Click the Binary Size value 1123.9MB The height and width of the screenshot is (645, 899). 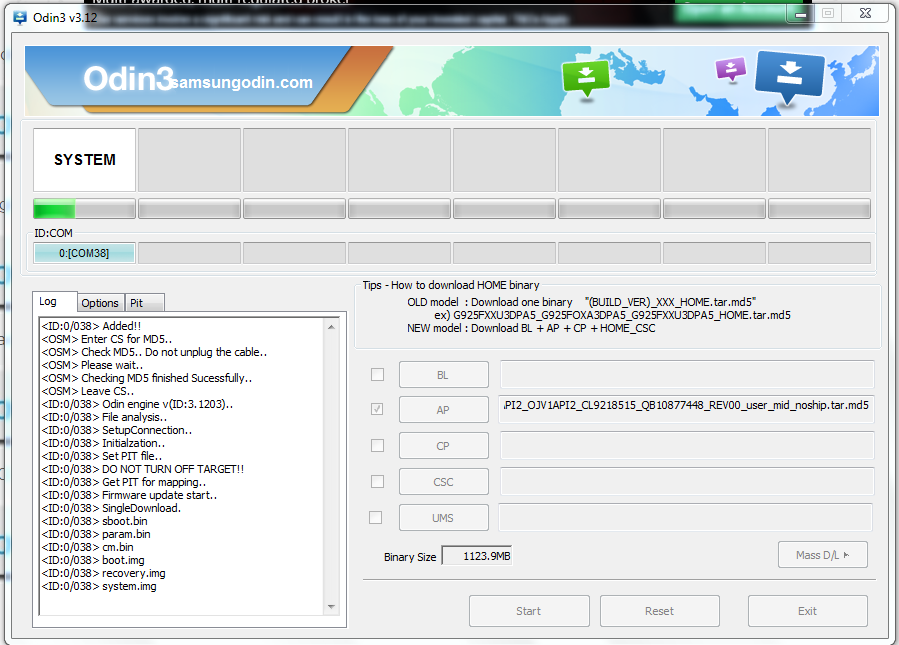[477, 556]
